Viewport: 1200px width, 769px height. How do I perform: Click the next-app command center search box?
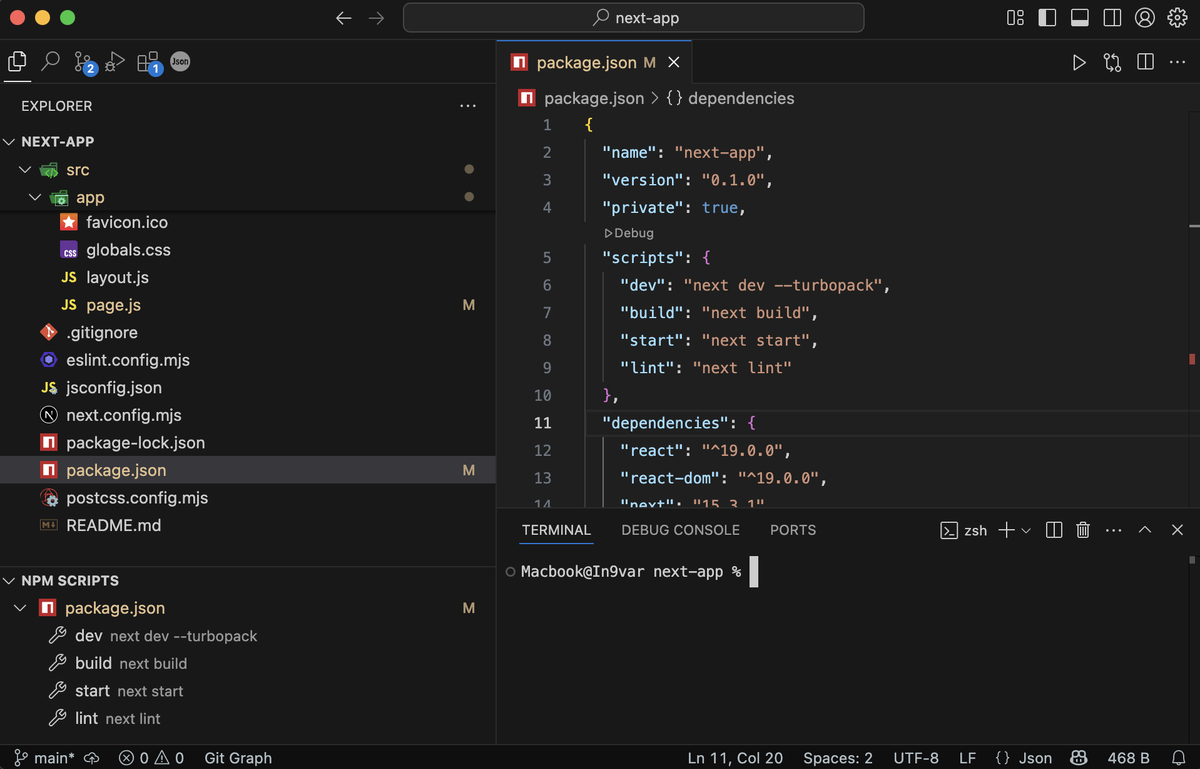click(634, 18)
